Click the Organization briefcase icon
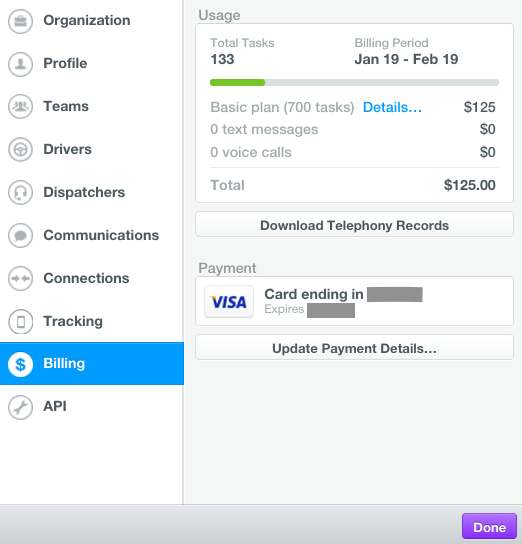This screenshot has width=522, height=544. pos(20,21)
